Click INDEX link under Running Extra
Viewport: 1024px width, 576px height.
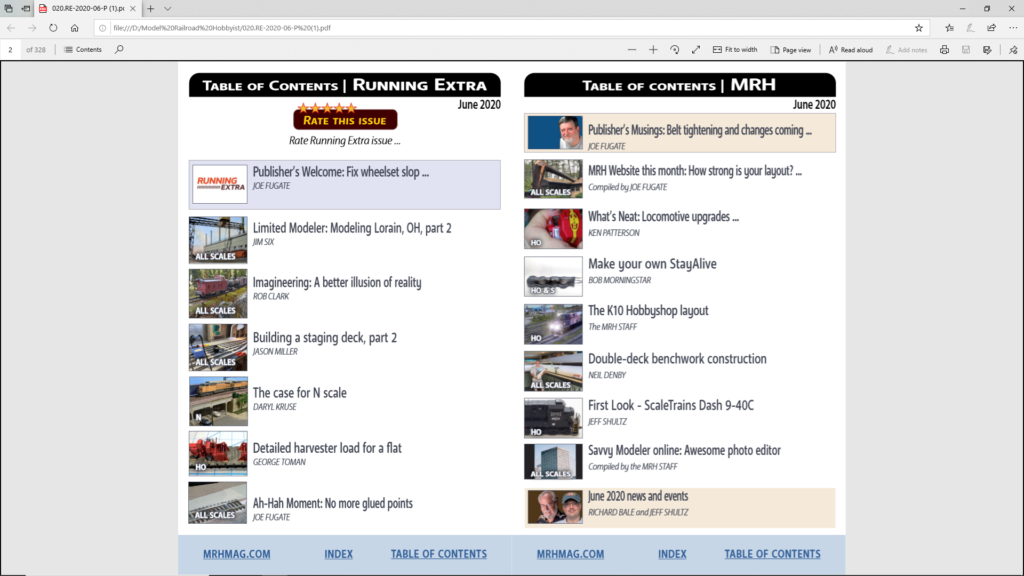point(338,554)
